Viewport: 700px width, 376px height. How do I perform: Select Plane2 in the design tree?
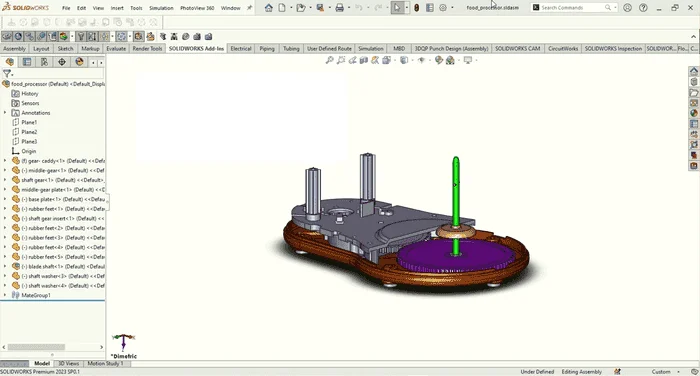[29, 132]
